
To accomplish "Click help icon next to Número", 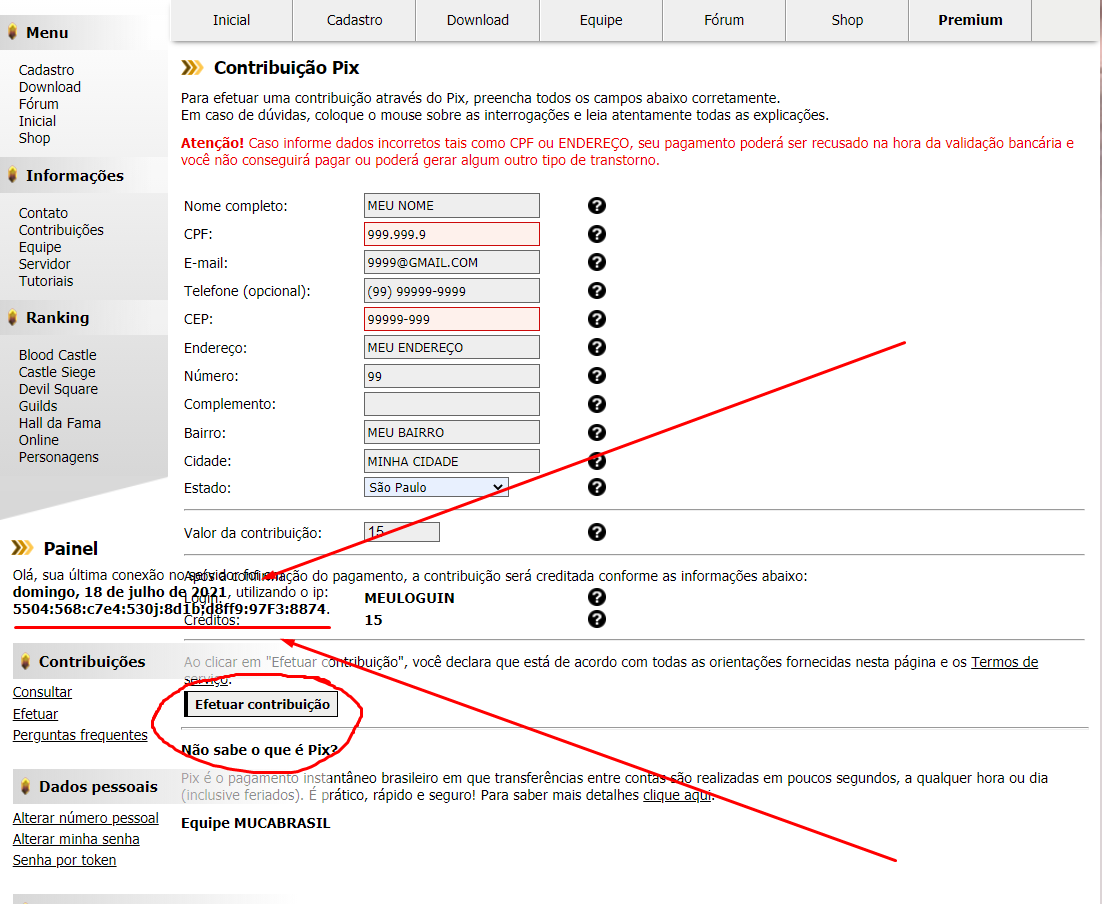I will tap(596, 376).
